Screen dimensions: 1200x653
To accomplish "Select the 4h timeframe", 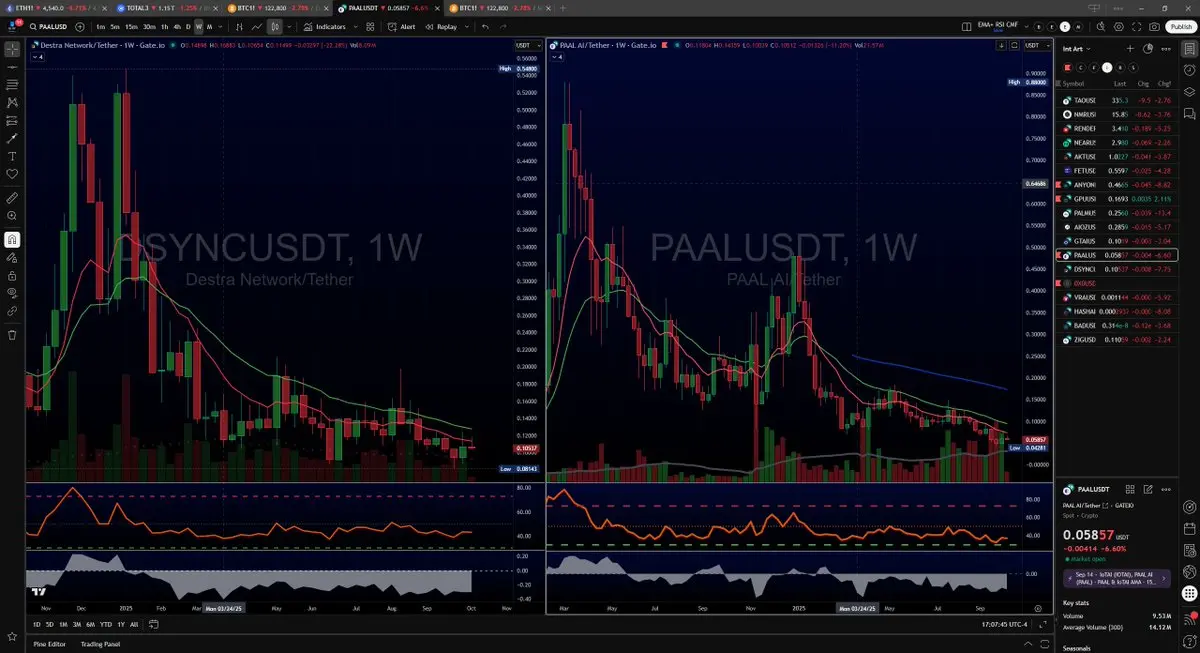I will click(x=177, y=26).
